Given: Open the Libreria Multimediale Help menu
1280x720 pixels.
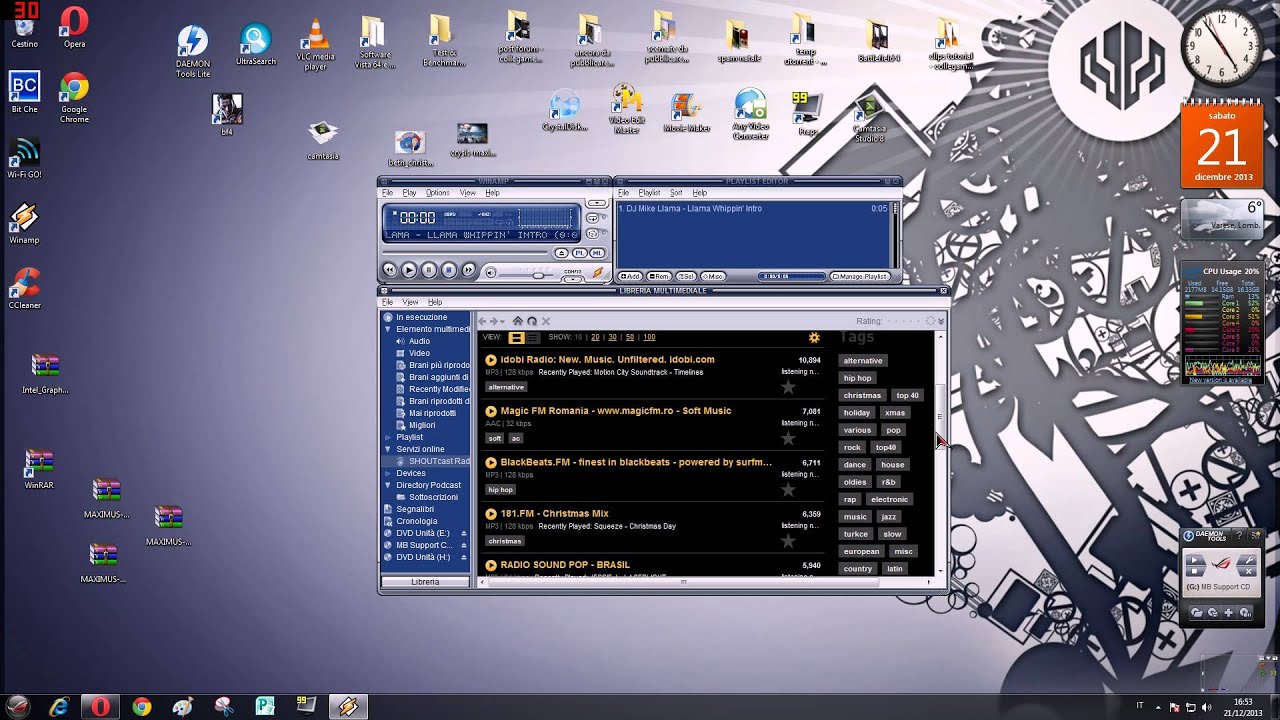Looking at the screenshot, I should 435,302.
